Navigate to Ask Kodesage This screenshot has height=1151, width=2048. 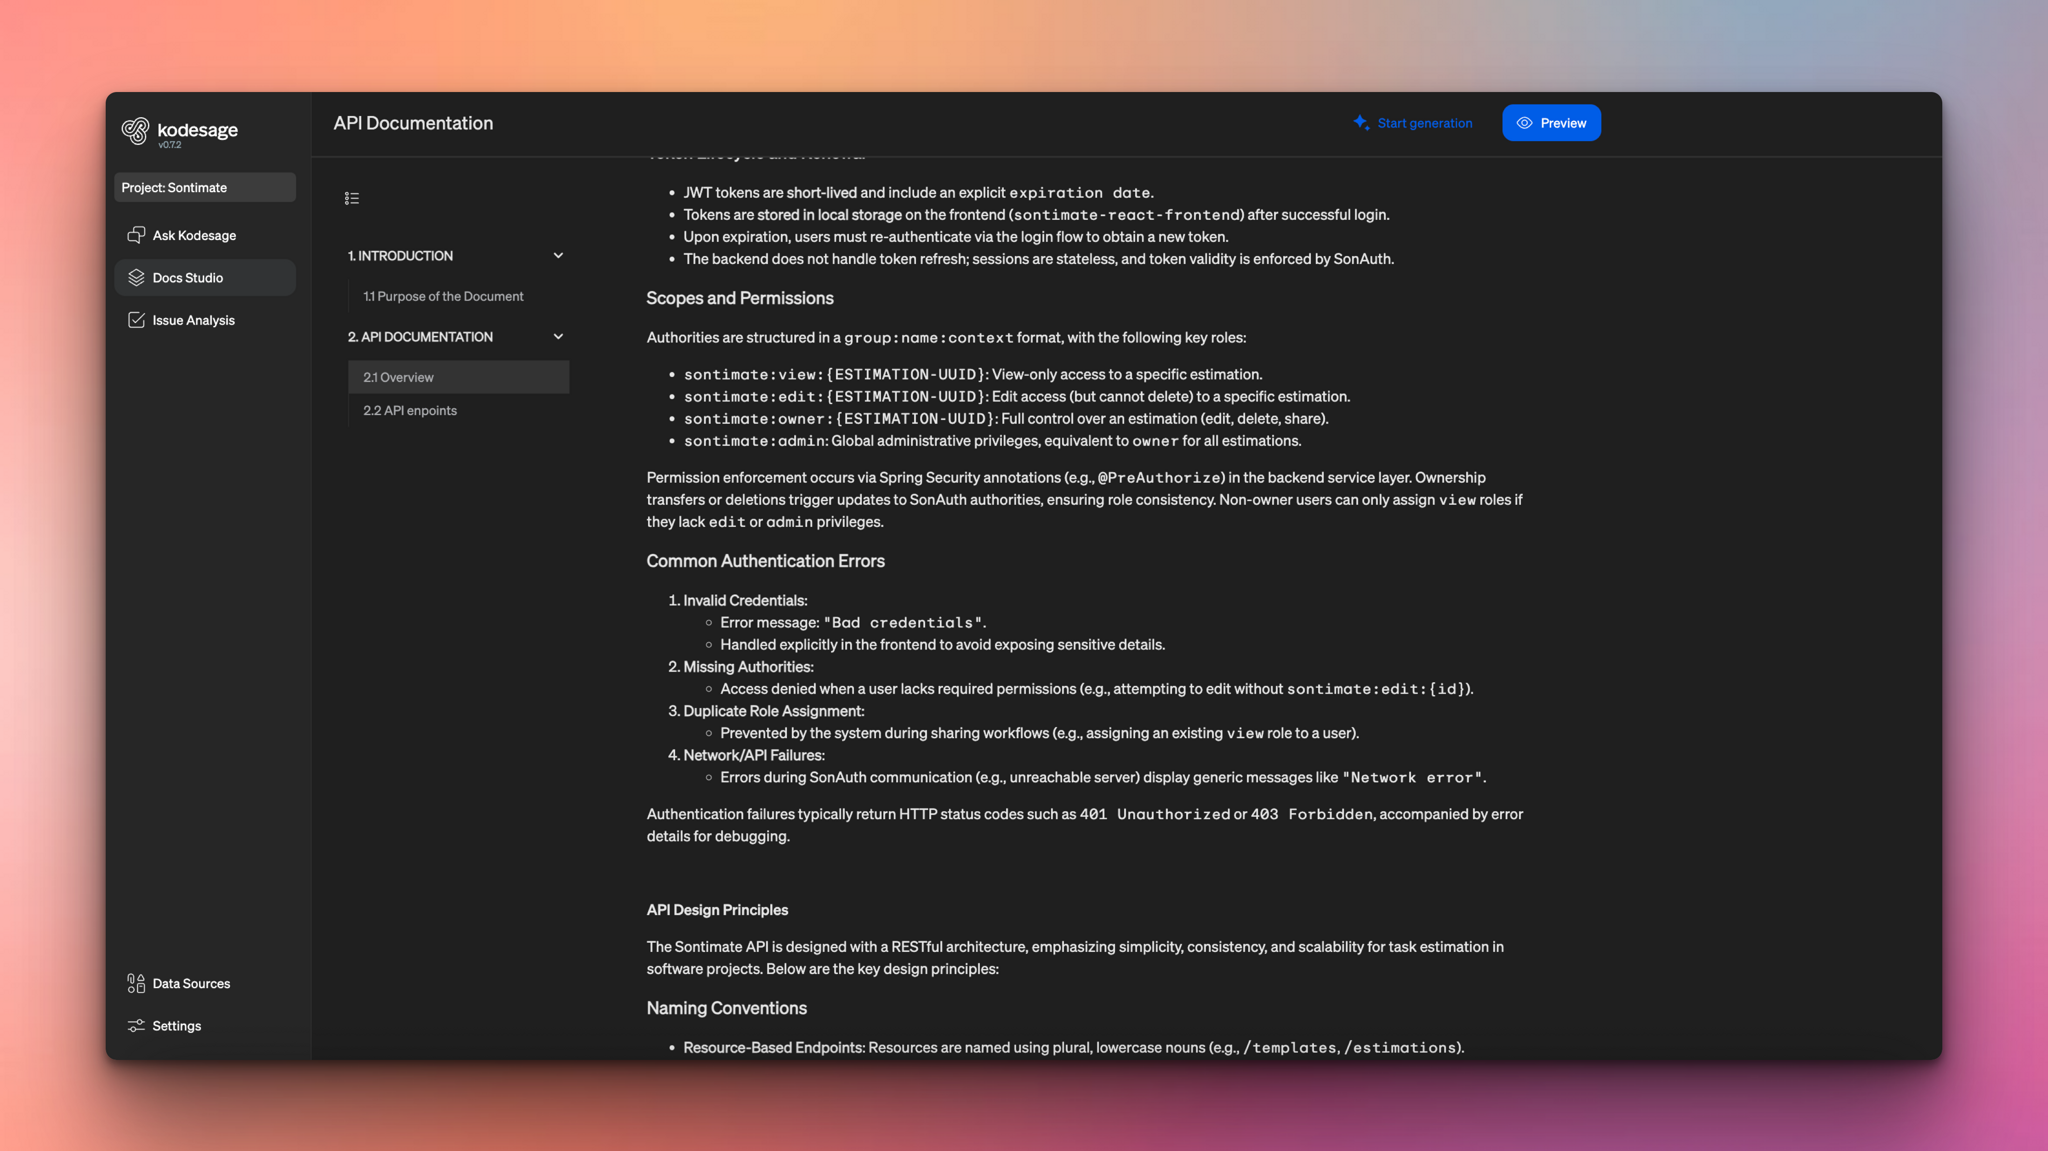click(194, 234)
